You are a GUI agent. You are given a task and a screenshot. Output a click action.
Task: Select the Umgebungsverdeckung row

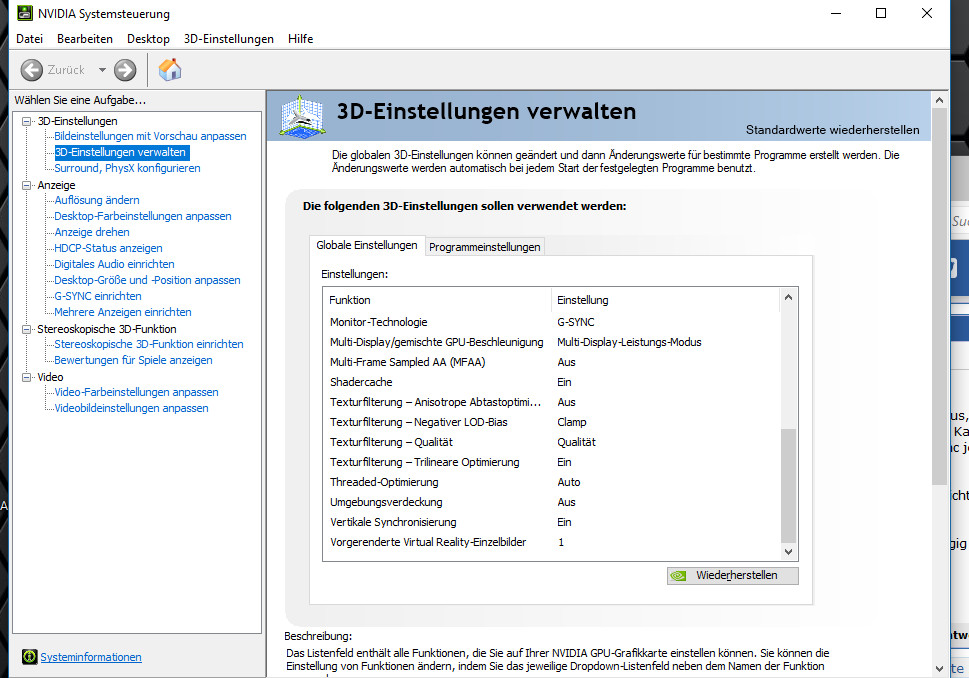pyautogui.click(x=552, y=502)
